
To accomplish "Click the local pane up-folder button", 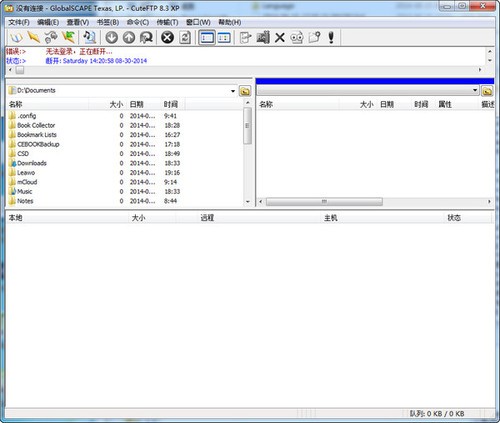I will (x=245, y=91).
